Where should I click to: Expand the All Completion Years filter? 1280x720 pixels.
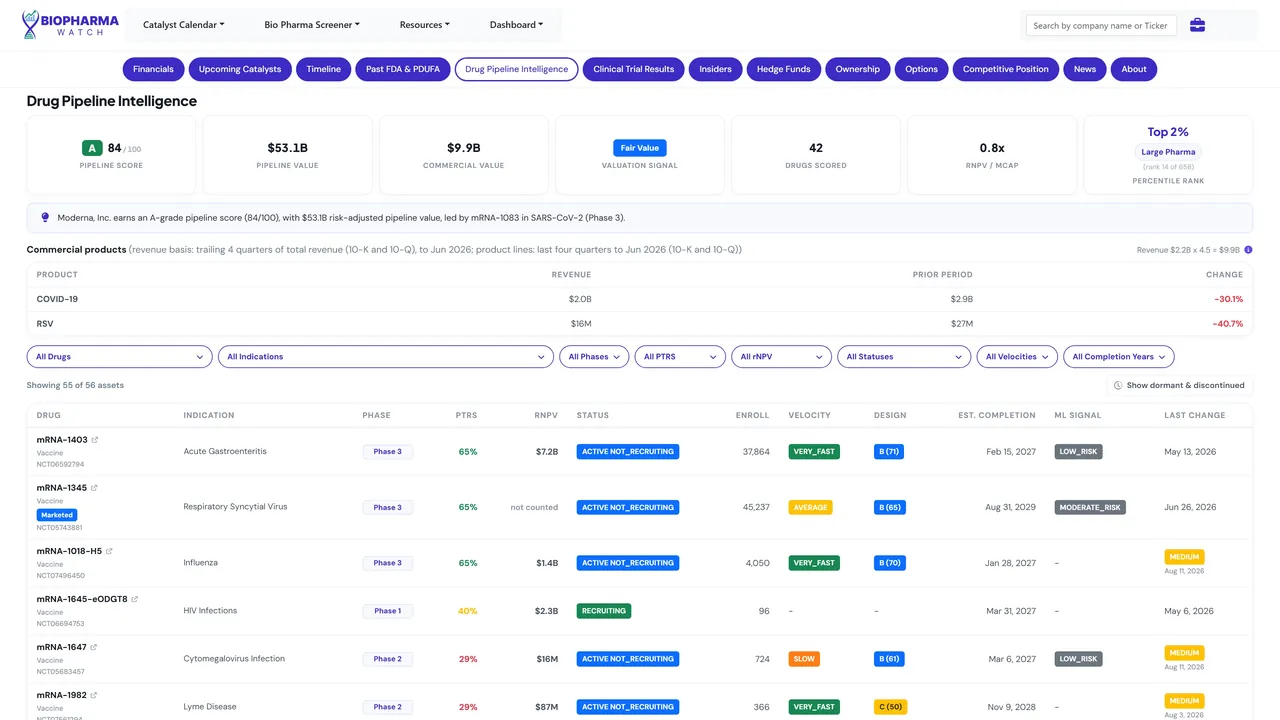pos(1119,357)
